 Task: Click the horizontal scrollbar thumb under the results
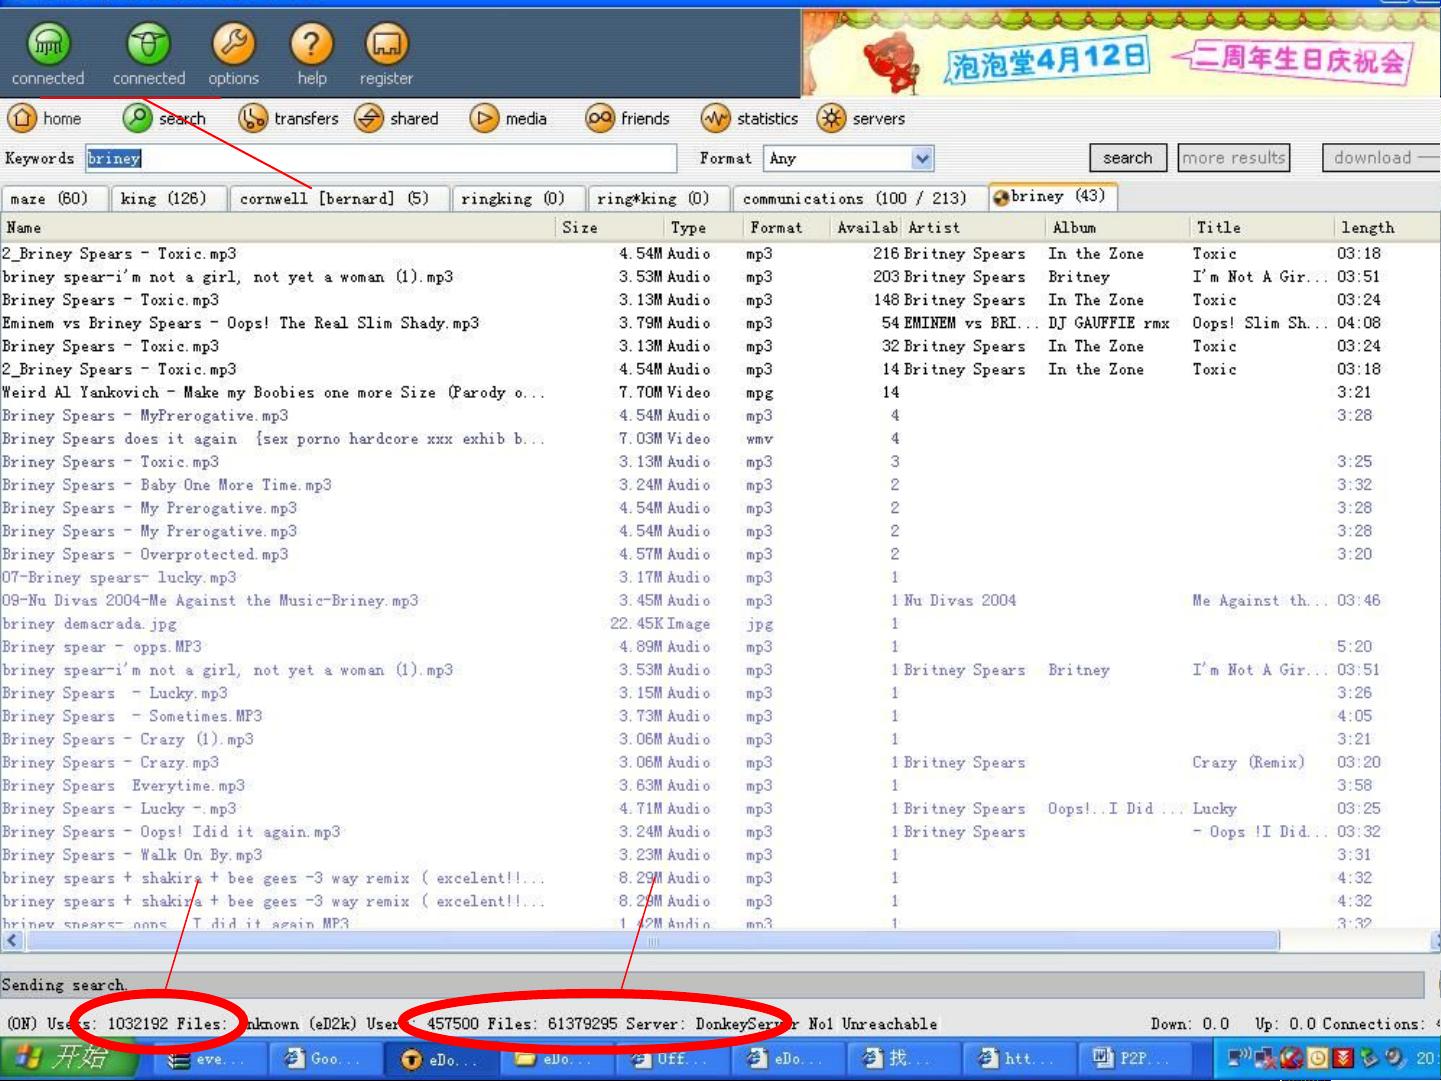point(652,941)
